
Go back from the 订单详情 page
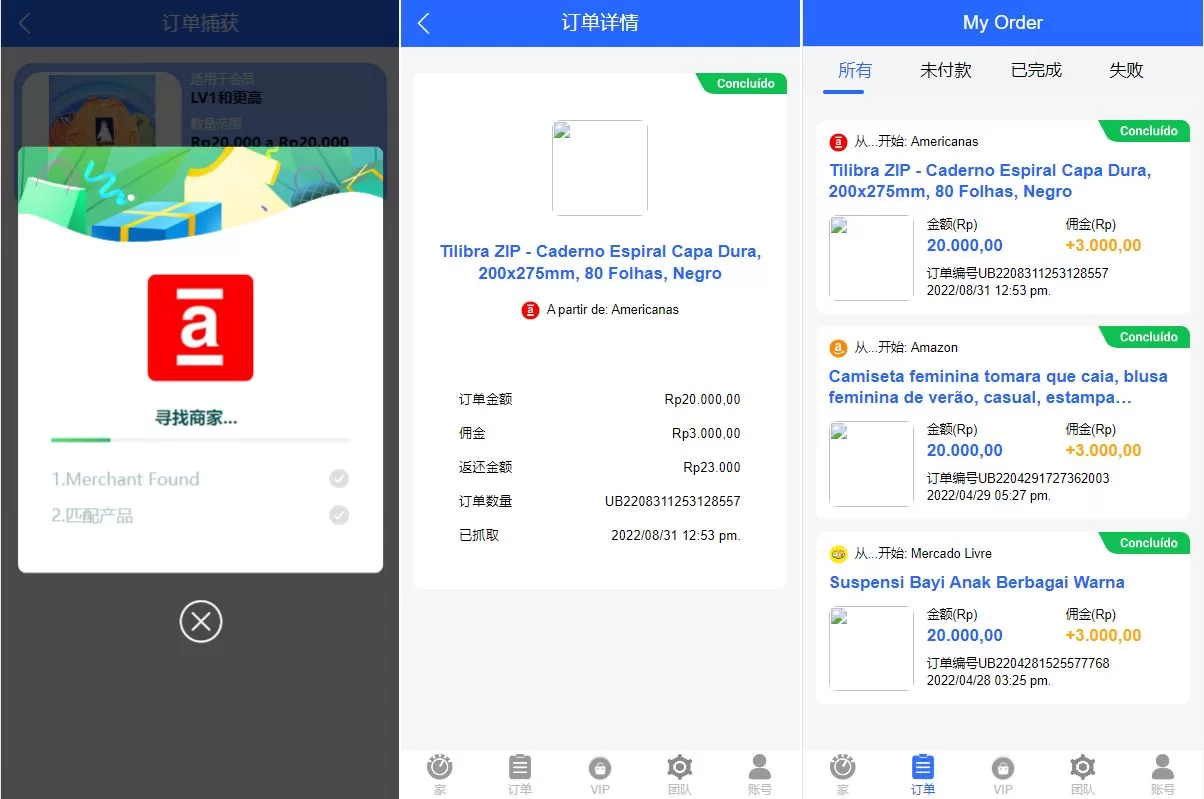pos(424,23)
